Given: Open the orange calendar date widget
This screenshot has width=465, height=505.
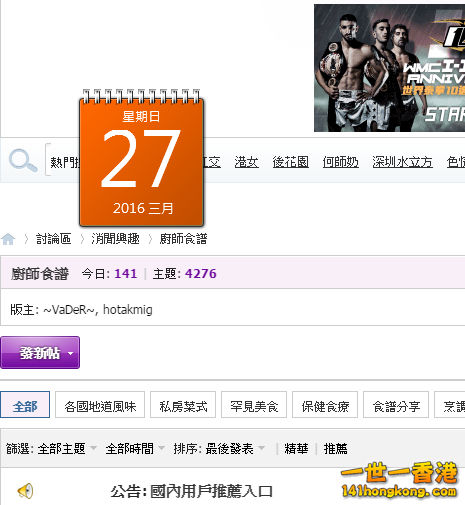Looking at the screenshot, I should pos(141,158).
